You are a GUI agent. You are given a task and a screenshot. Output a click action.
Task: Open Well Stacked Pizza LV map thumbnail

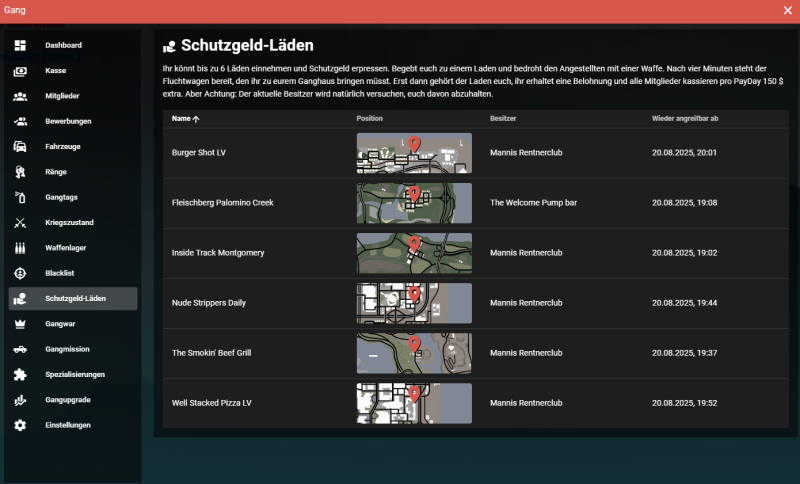coord(414,403)
